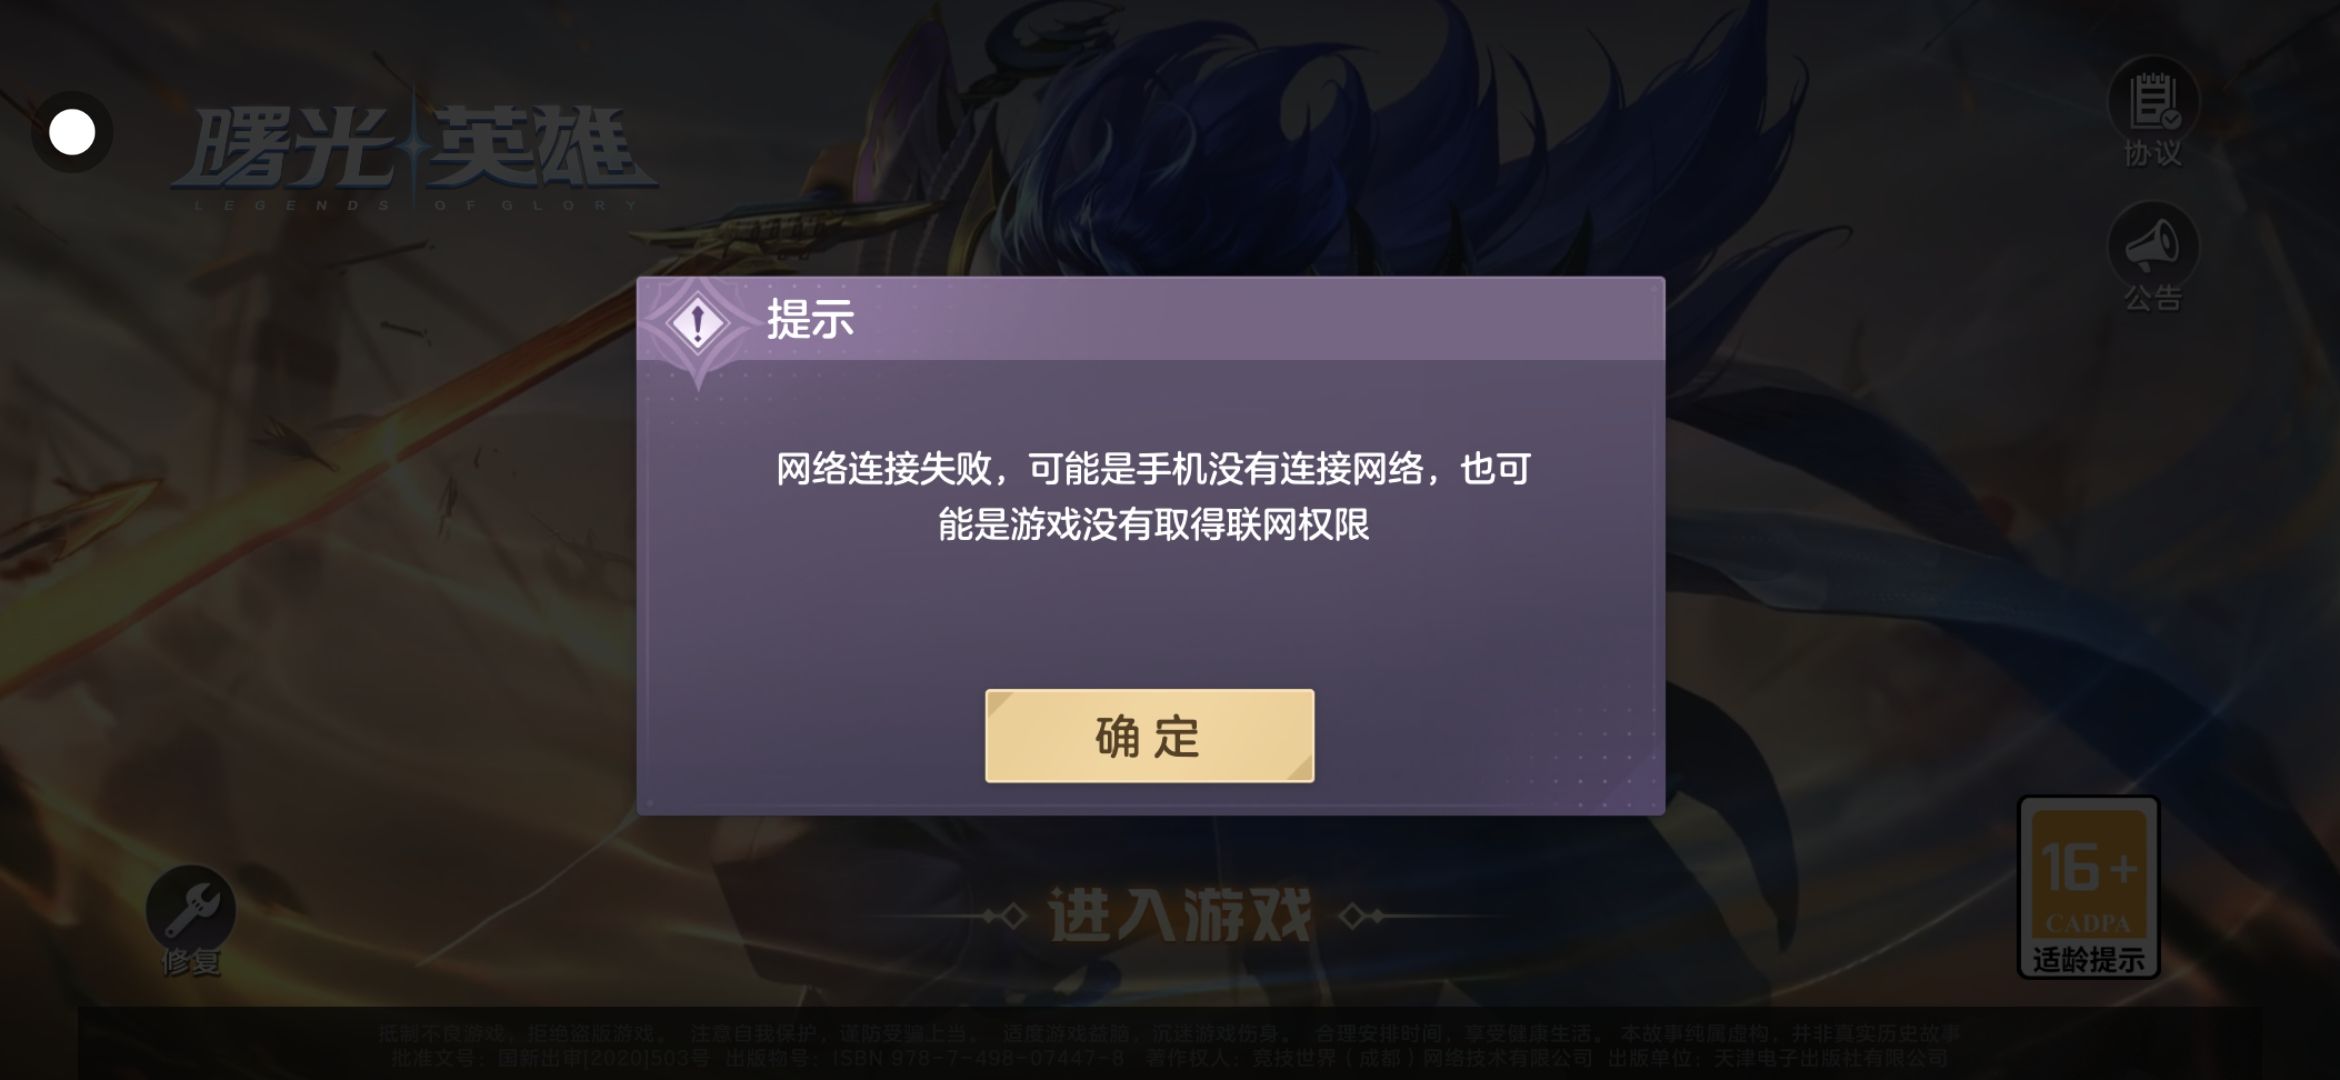Open the 协议 agreement document icon

2152,103
